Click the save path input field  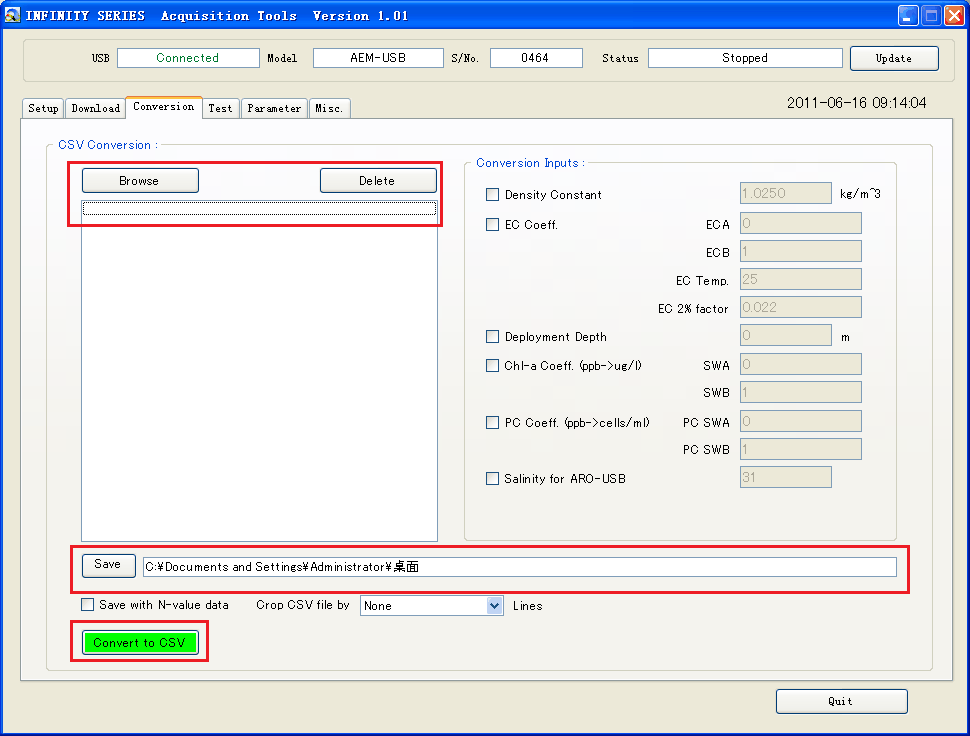pos(519,567)
